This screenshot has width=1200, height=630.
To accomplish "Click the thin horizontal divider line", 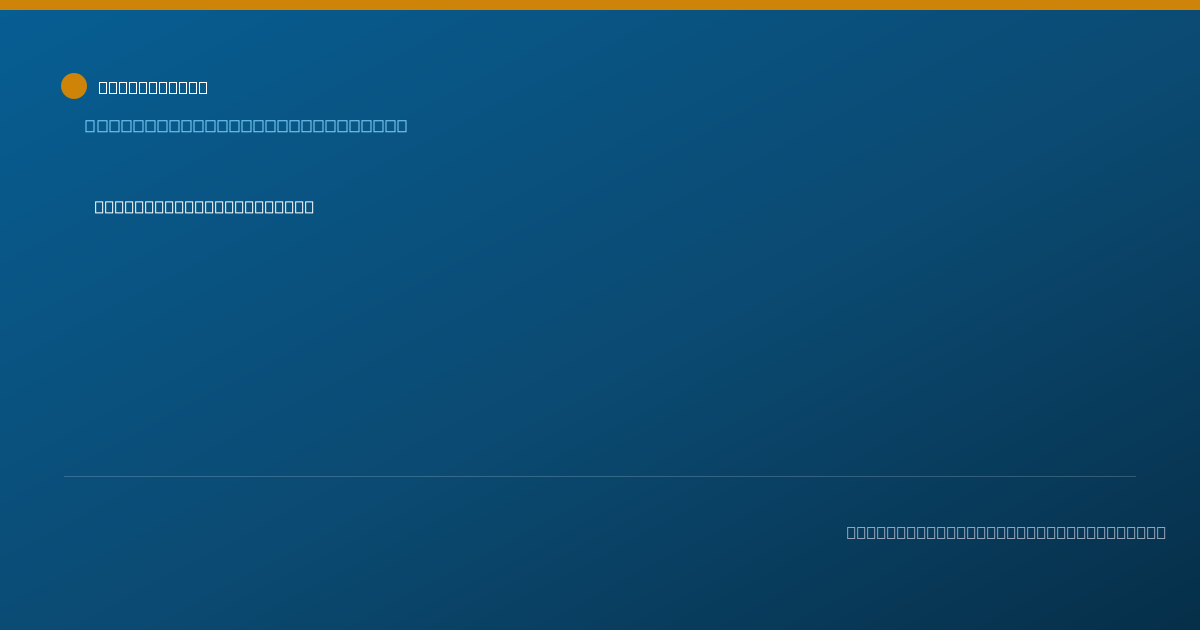I will coord(600,476).
